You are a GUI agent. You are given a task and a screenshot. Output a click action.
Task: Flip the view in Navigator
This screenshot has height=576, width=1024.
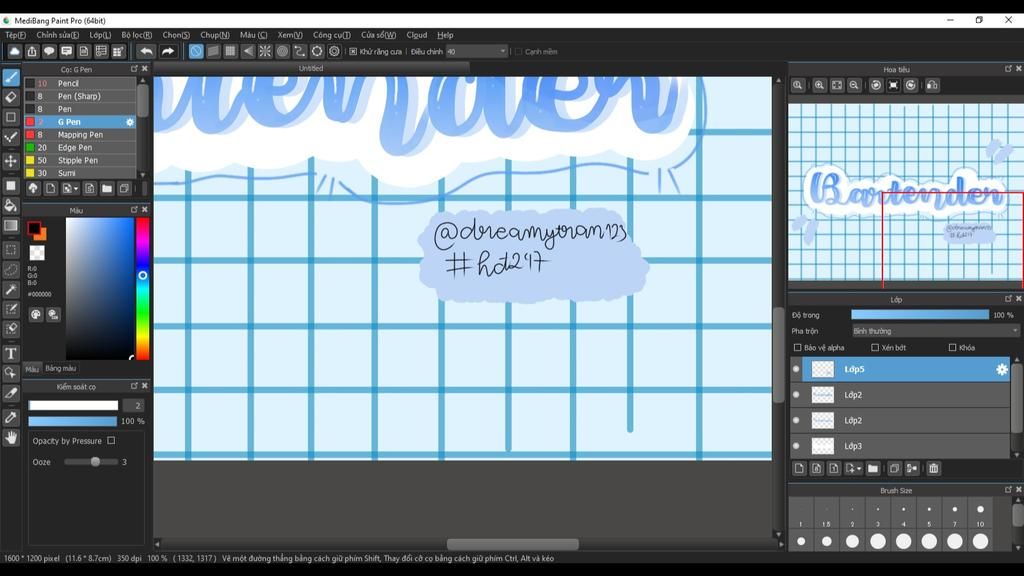tap(933, 86)
